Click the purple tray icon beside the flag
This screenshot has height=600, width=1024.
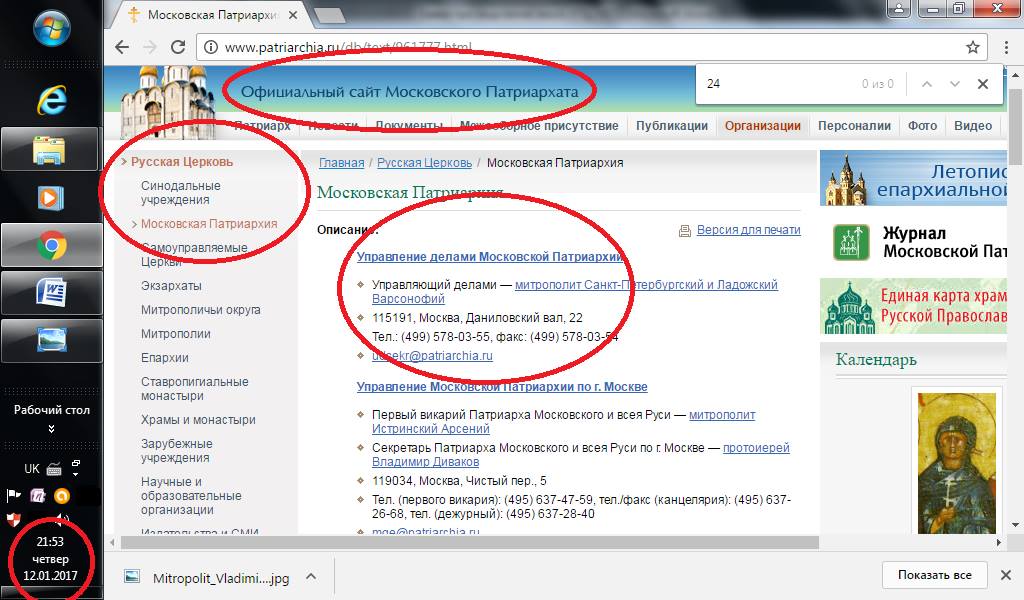pyautogui.click(x=38, y=496)
